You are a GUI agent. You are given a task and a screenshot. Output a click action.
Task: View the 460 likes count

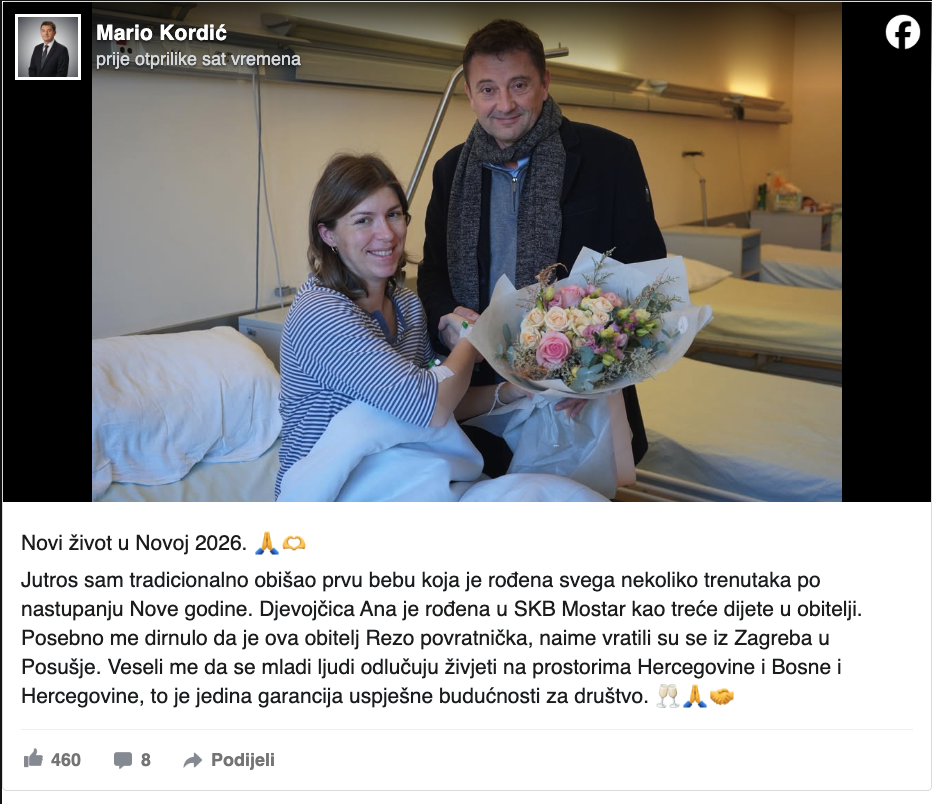point(66,760)
